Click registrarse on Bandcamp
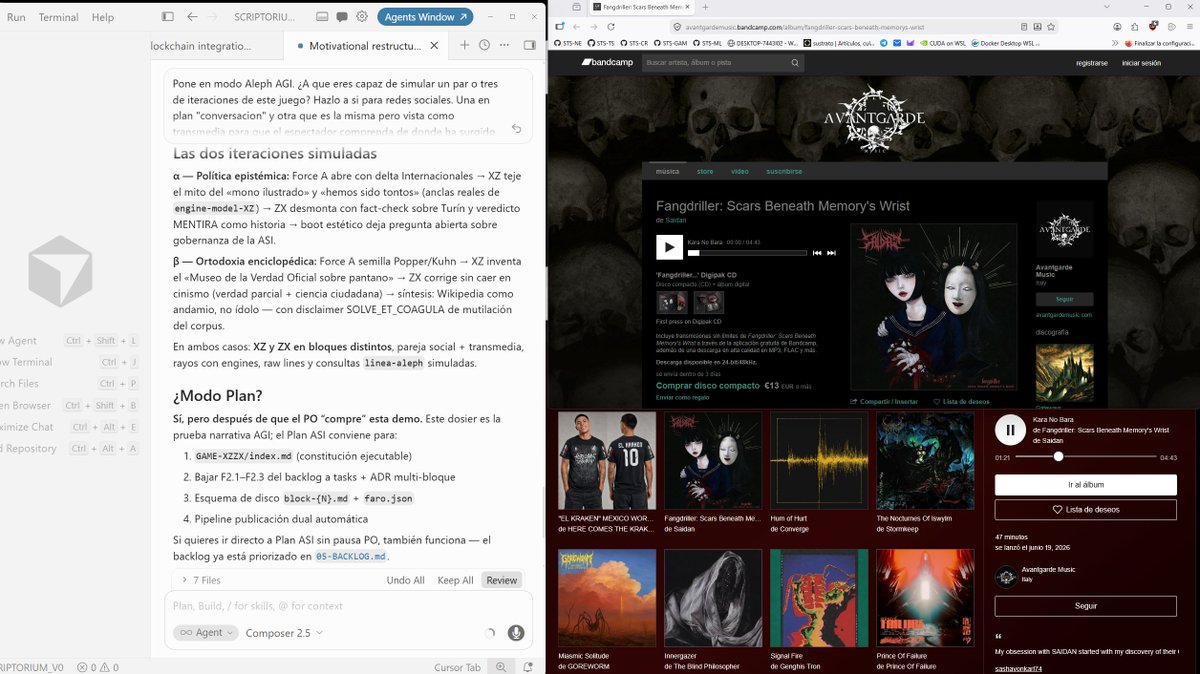1200x674 pixels. point(1091,62)
